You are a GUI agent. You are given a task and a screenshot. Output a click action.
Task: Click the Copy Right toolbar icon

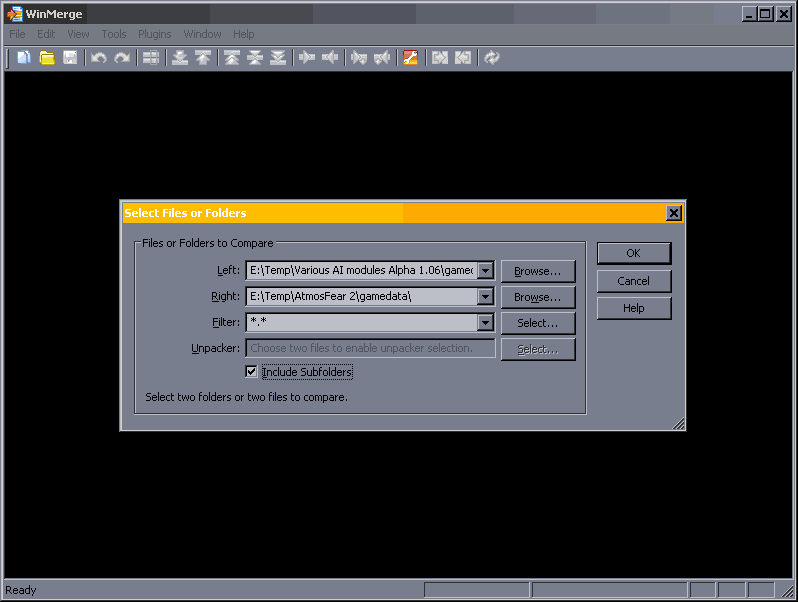click(x=307, y=58)
